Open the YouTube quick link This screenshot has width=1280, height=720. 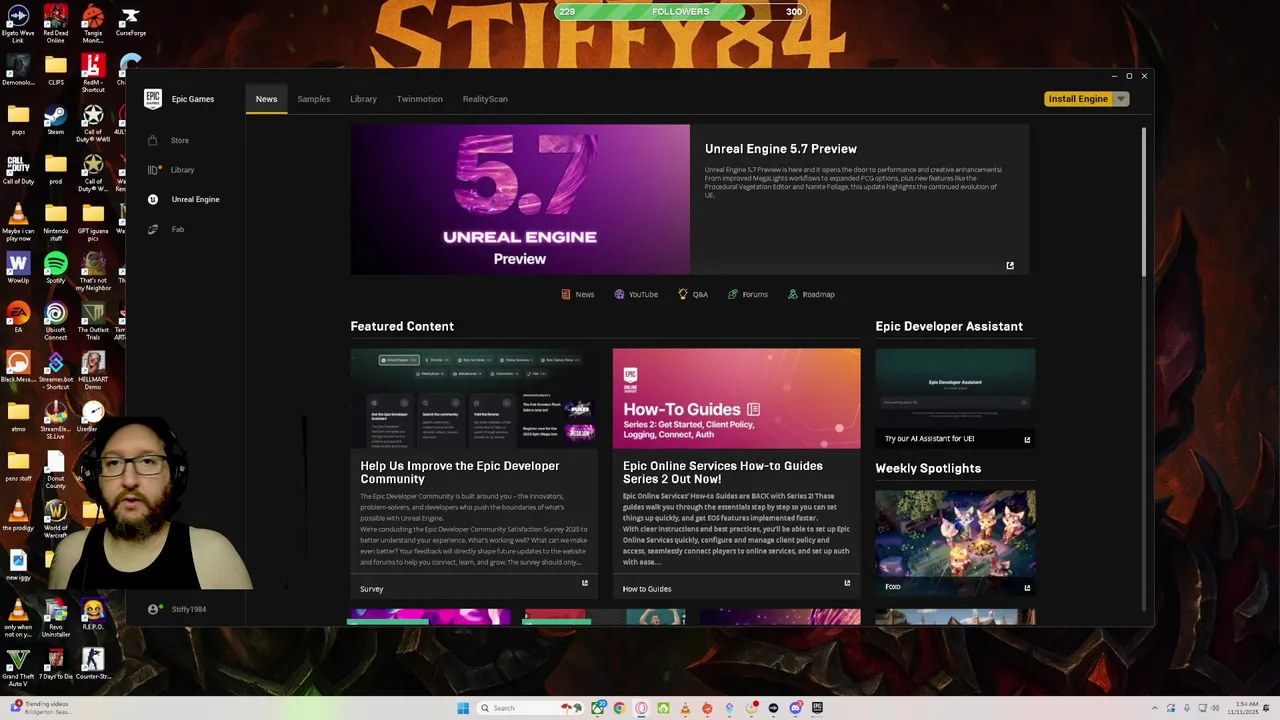coord(636,294)
